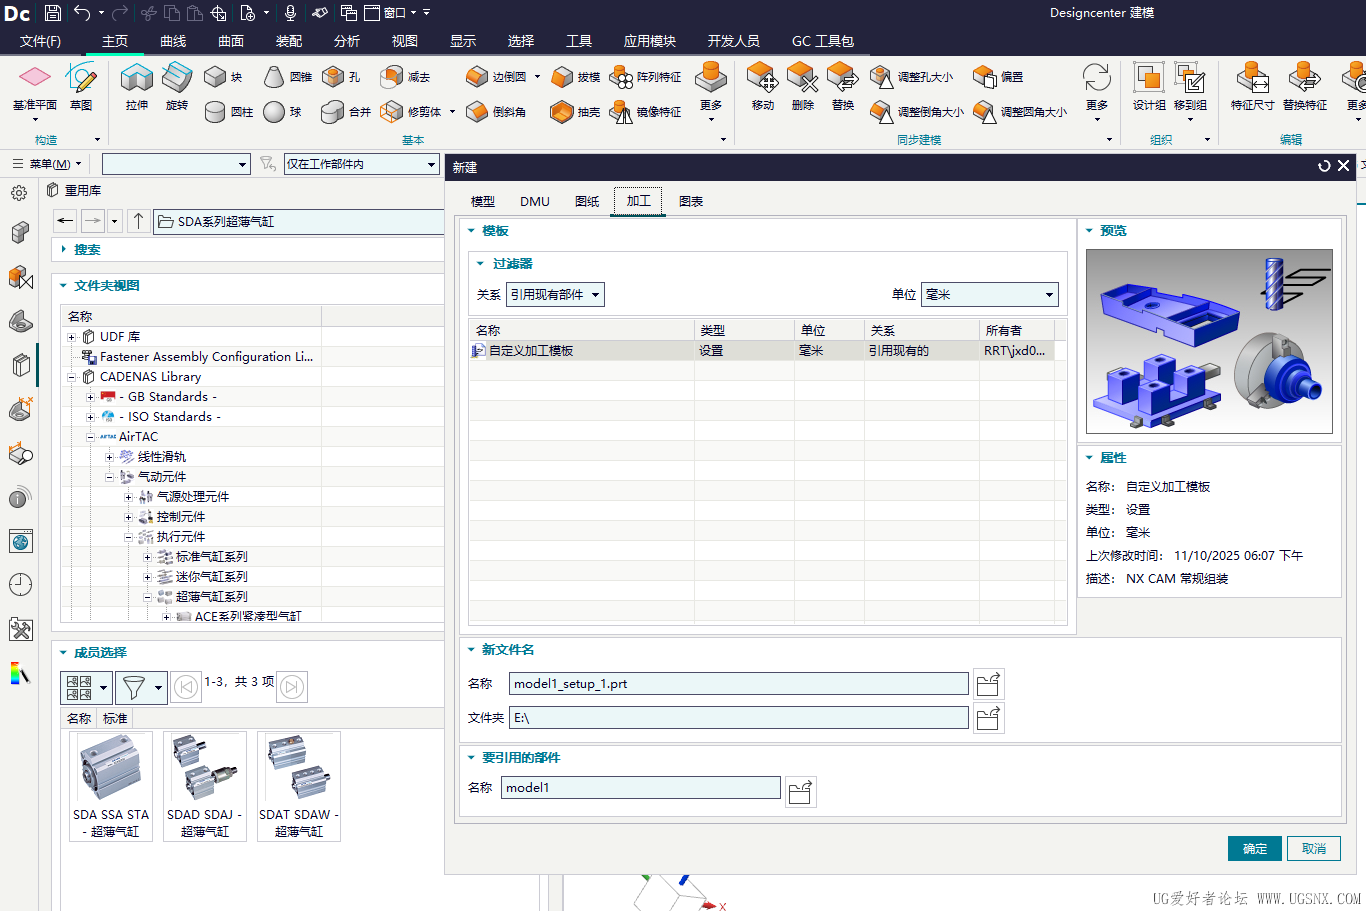Collapse the 过滤器 section

(x=480, y=264)
